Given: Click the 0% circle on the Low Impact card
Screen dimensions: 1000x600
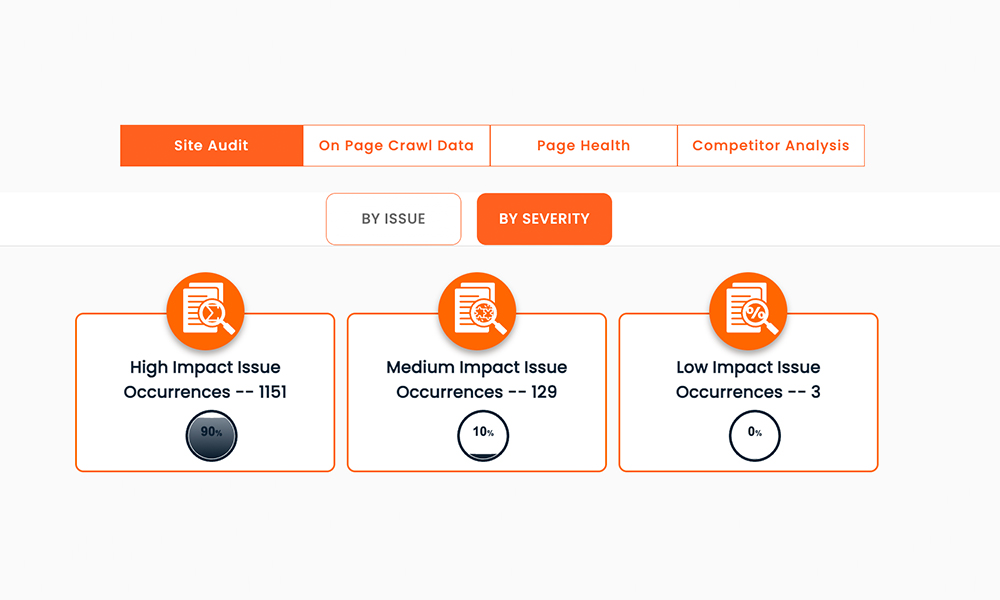Looking at the screenshot, I should pyautogui.click(x=754, y=436).
